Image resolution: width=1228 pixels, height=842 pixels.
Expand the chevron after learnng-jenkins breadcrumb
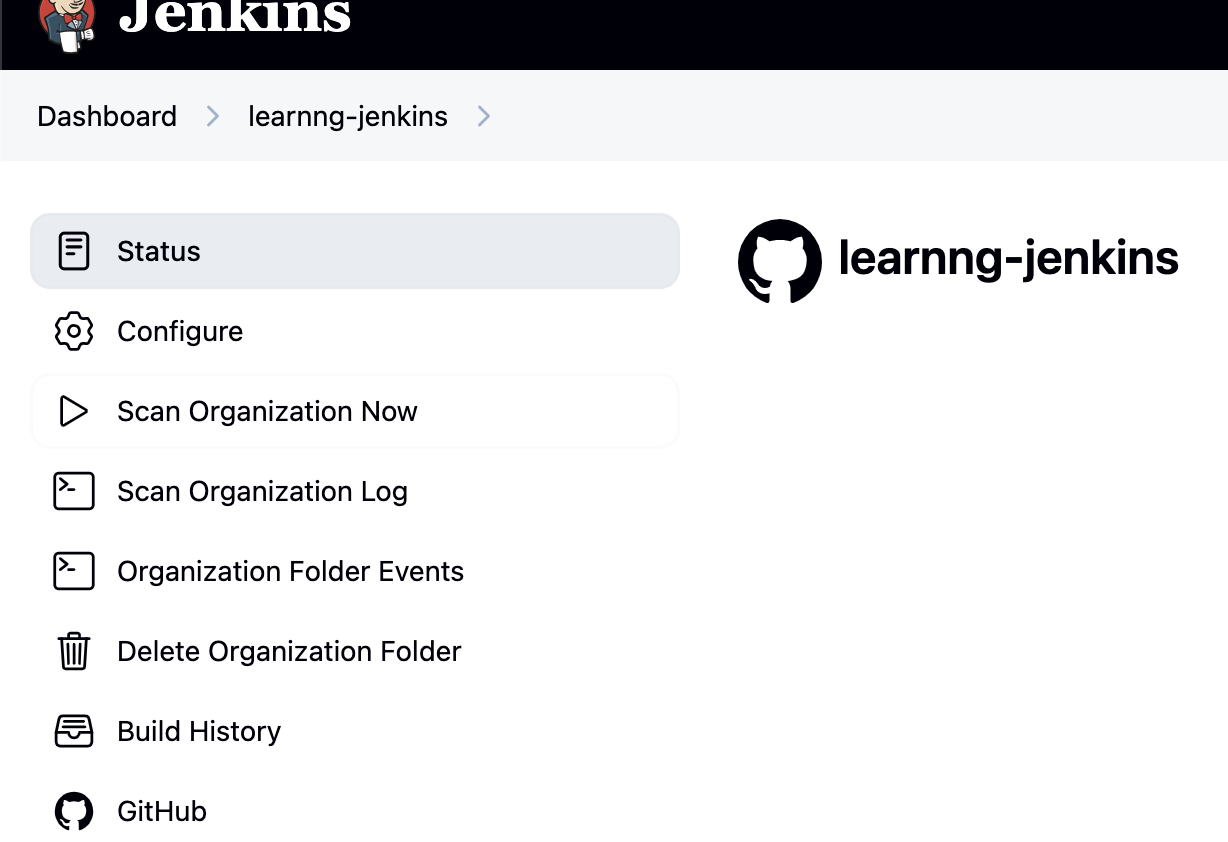(484, 117)
